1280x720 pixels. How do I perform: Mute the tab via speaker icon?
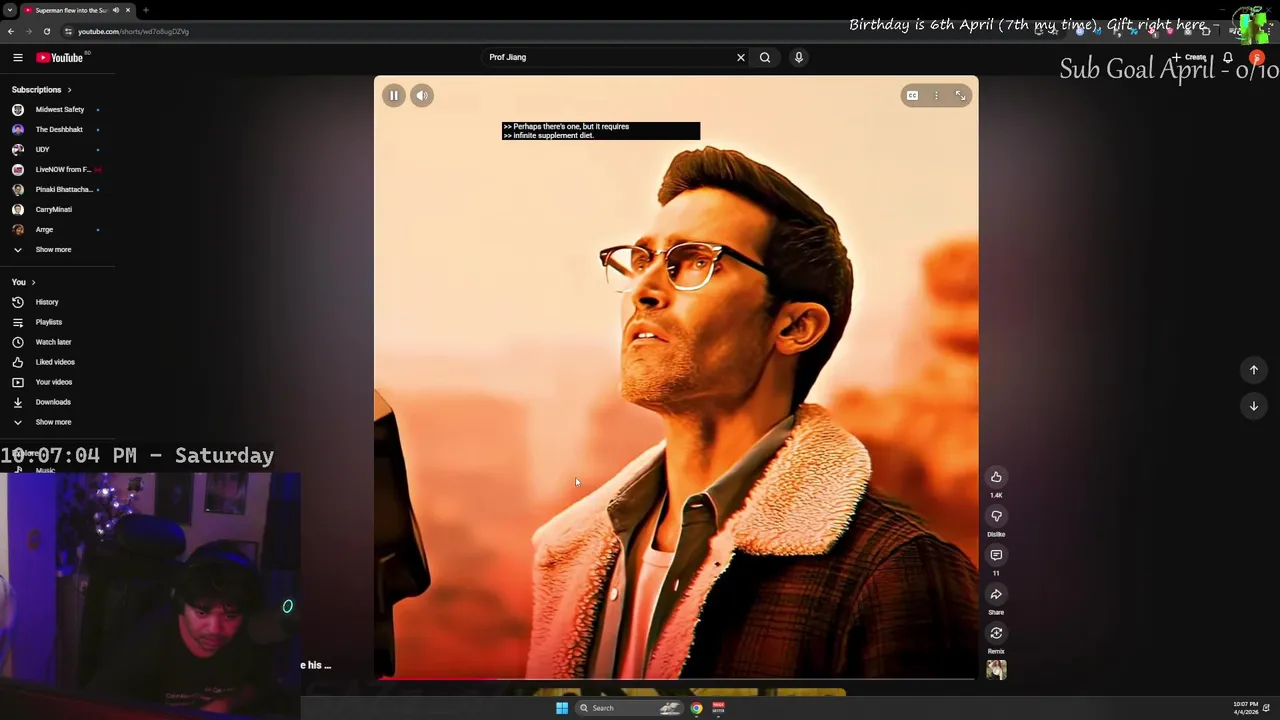(x=116, y=10)
